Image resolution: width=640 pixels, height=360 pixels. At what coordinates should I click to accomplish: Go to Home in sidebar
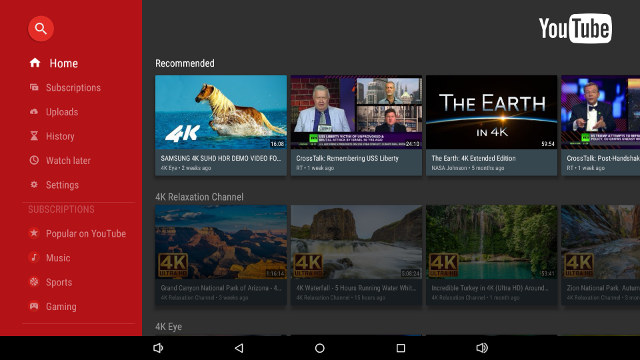(x=64, y=63)
